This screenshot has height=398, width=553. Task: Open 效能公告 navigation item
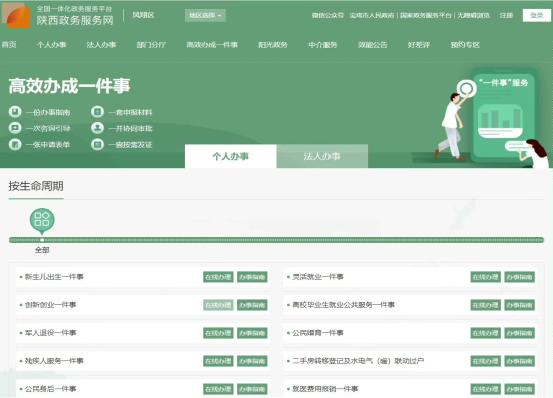[x=373, y=45]
